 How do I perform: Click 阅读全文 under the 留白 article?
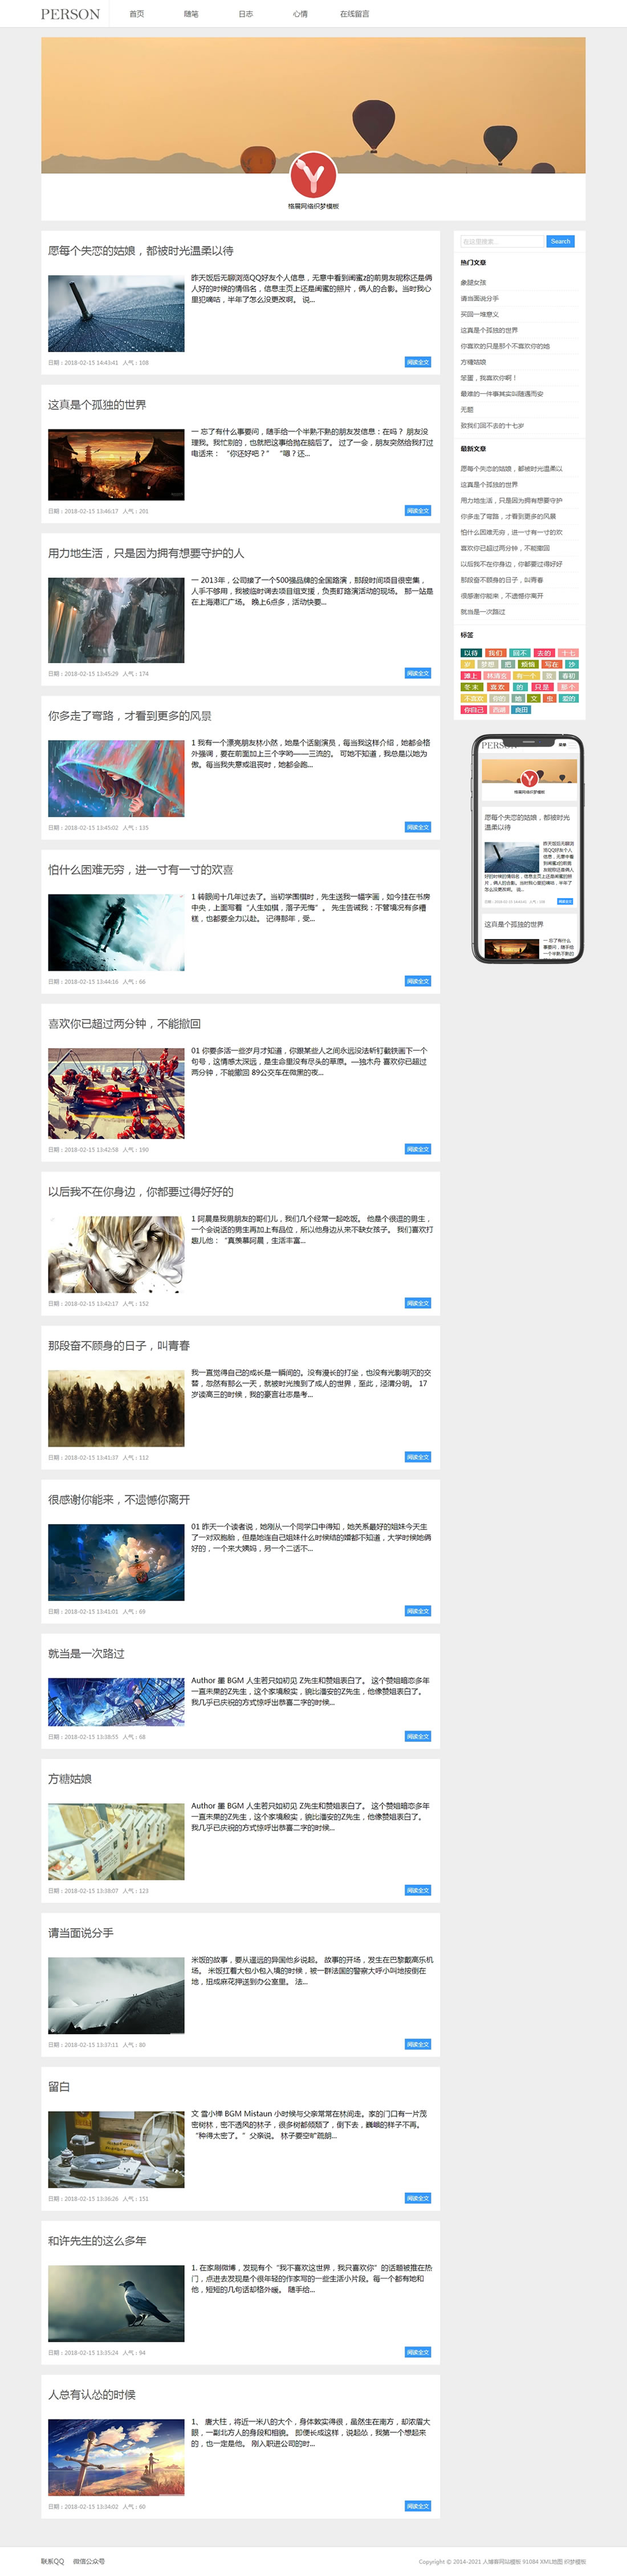[x=418, y=2198]
